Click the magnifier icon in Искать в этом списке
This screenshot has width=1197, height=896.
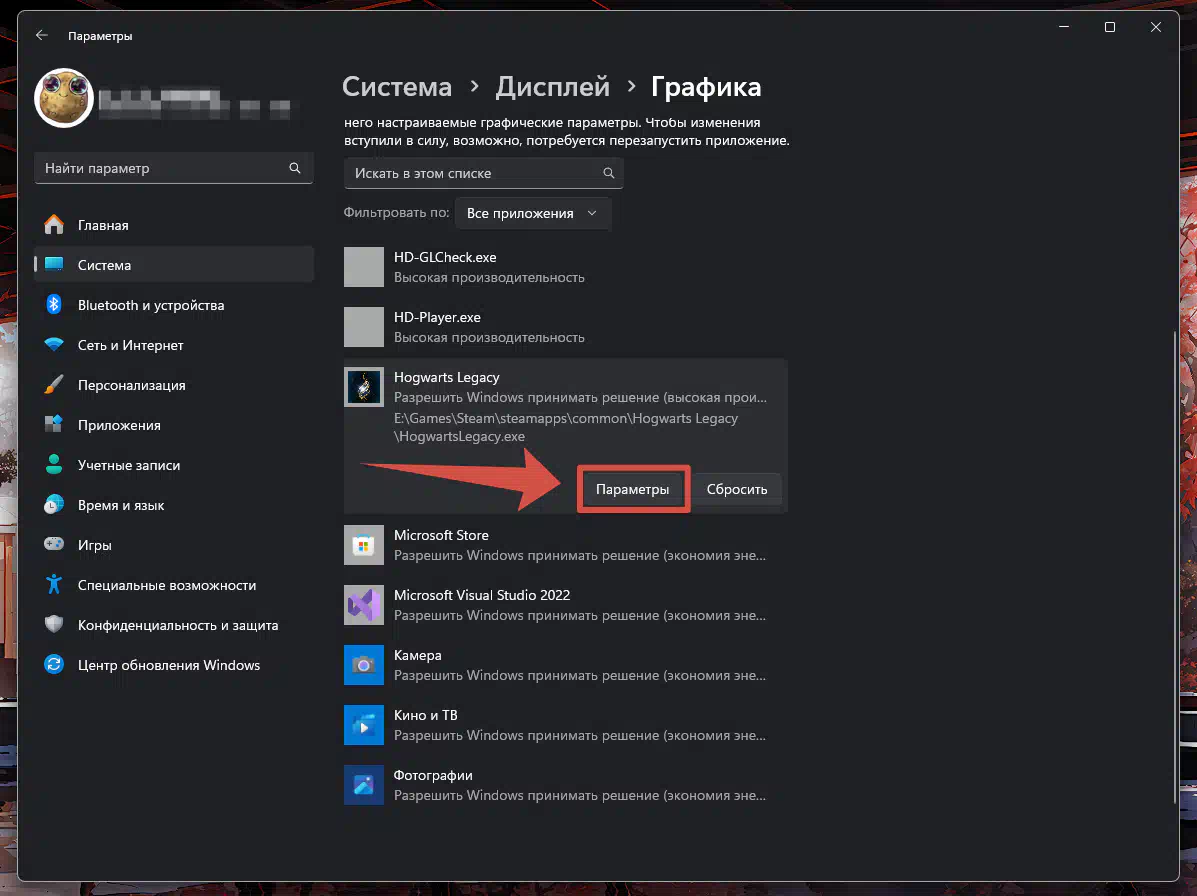(608, 173)
